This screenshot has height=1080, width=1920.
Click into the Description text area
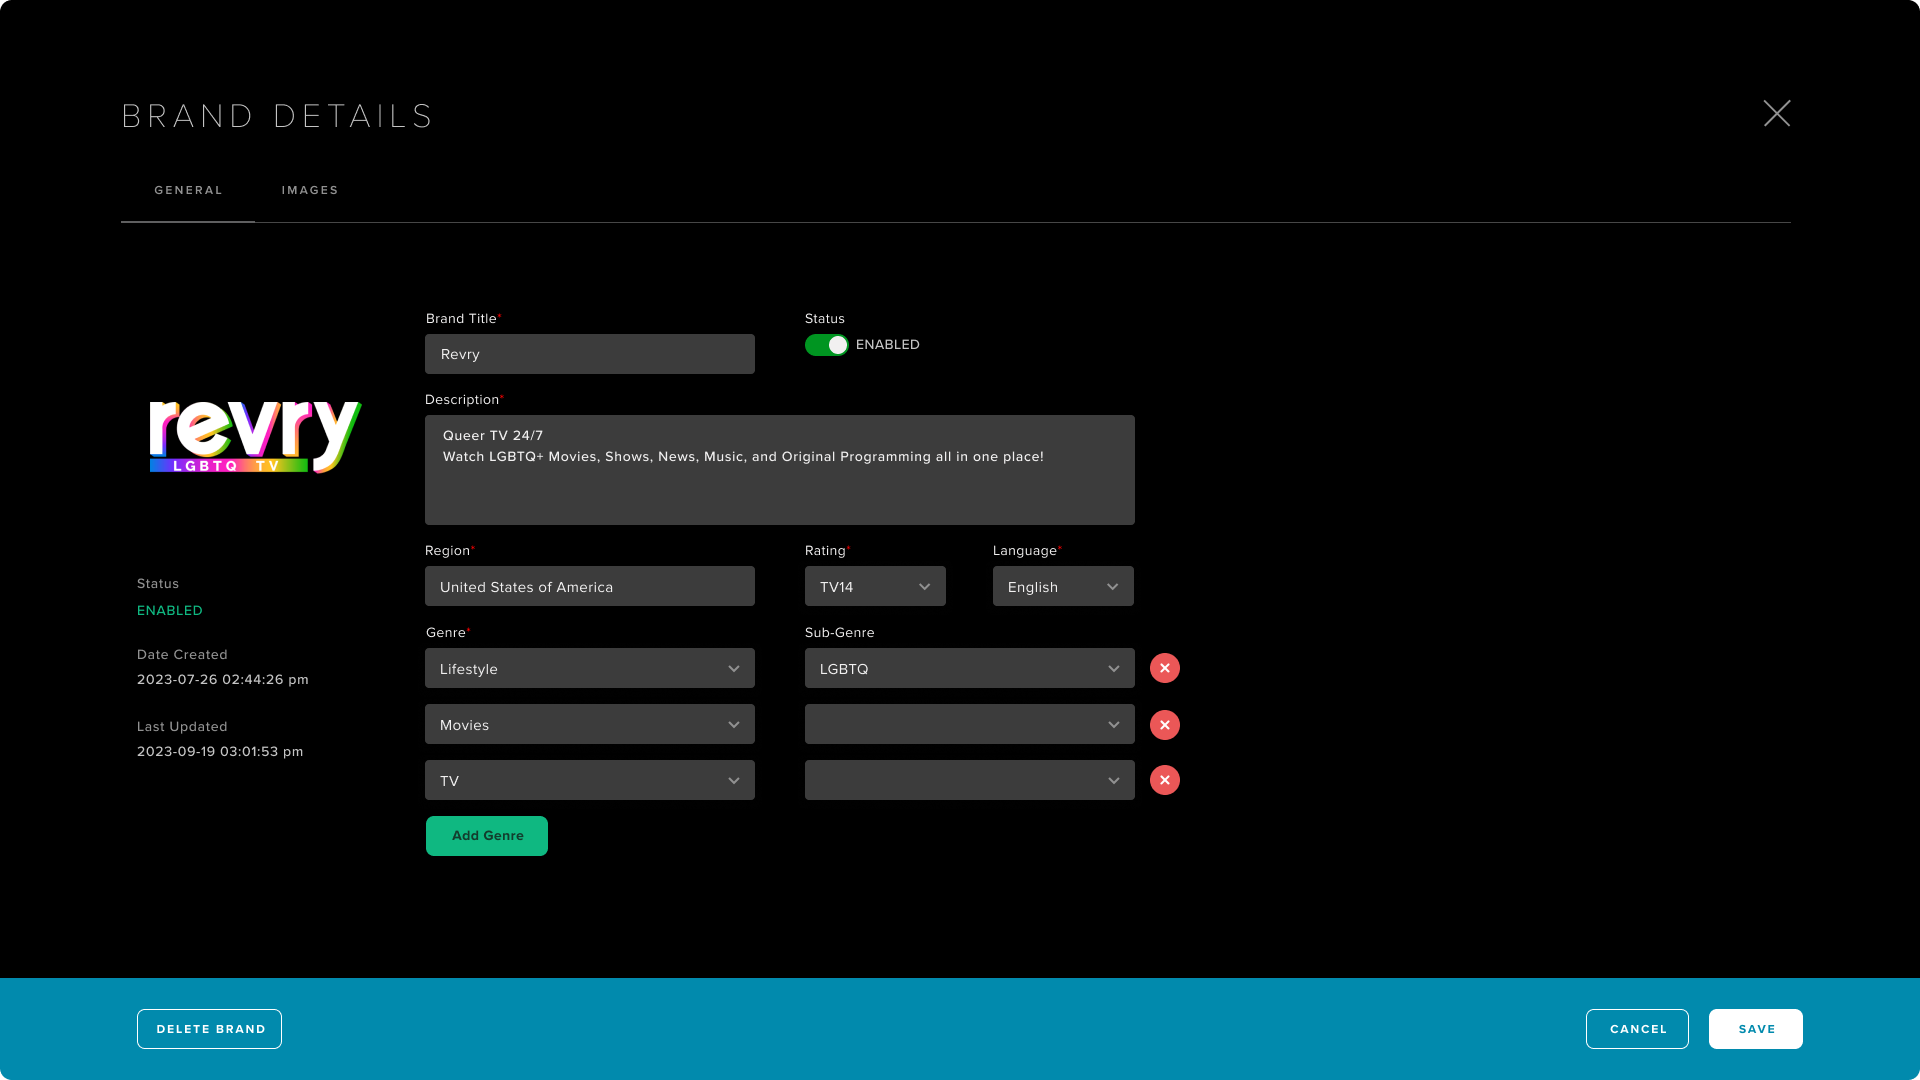point(780,470)
